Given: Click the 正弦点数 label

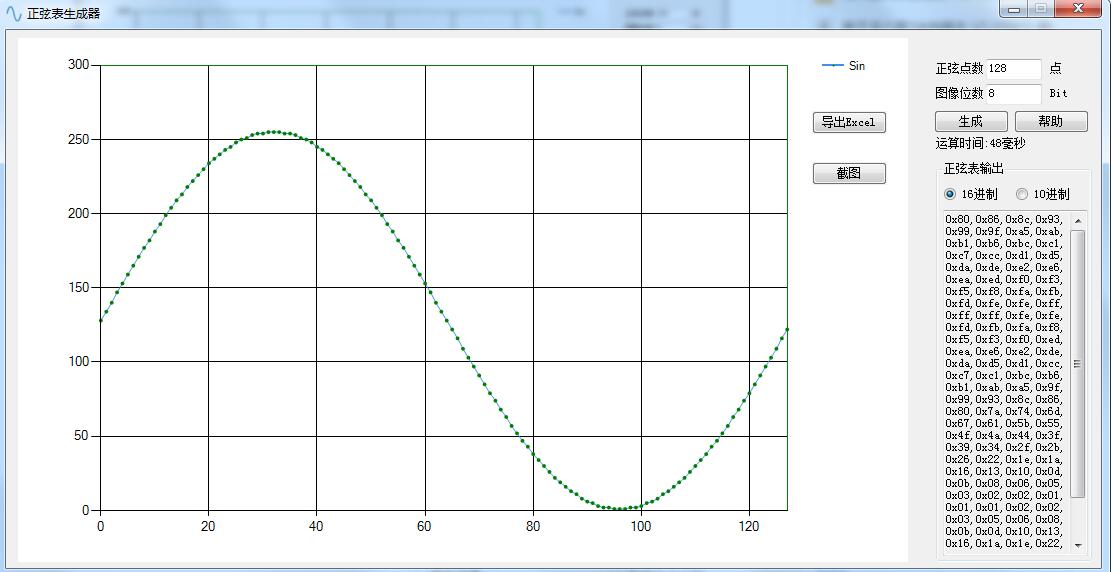Looking at the screenshot, I should point(960,69).
